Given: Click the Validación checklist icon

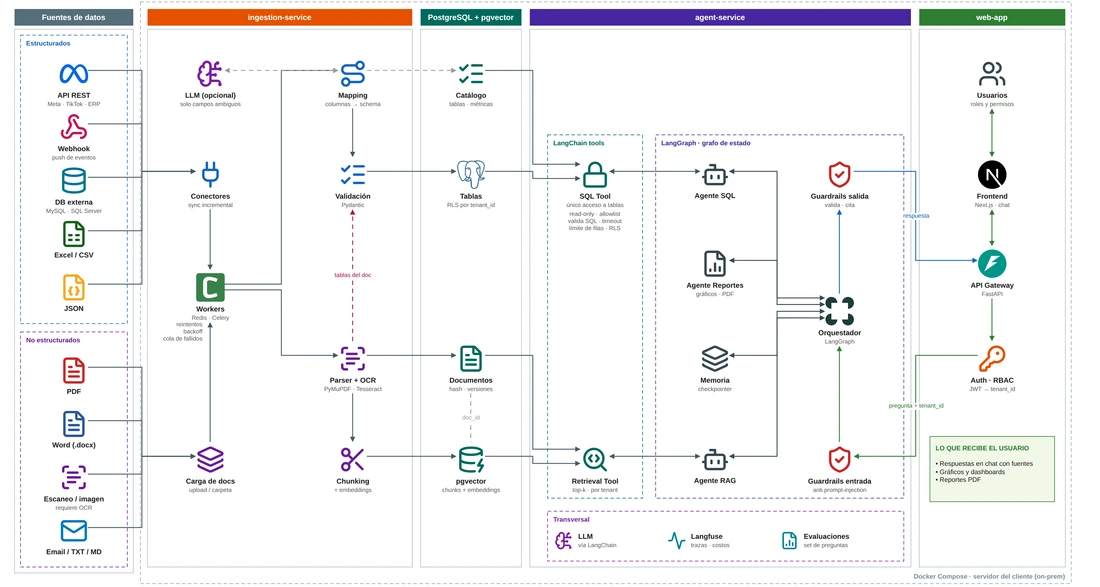Looking at the screenshot, I should click(x=352, y=175).
